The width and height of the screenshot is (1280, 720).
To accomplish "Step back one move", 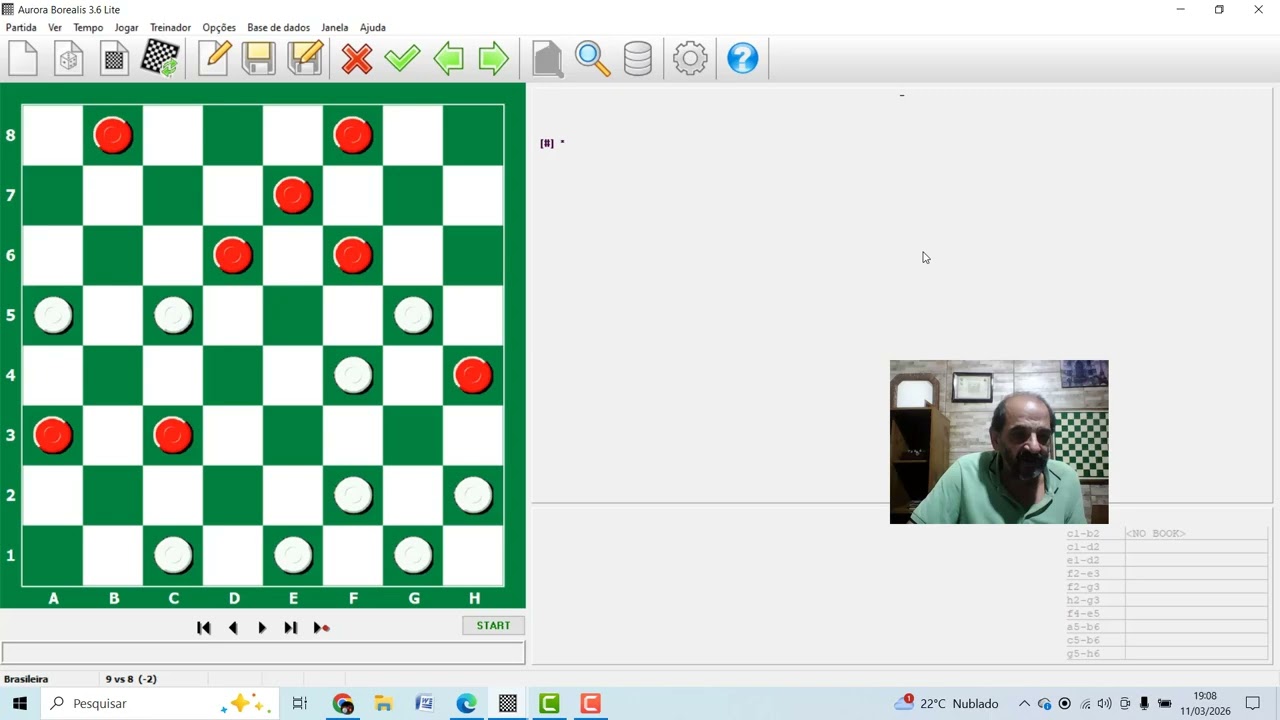I will coord(233,628).
